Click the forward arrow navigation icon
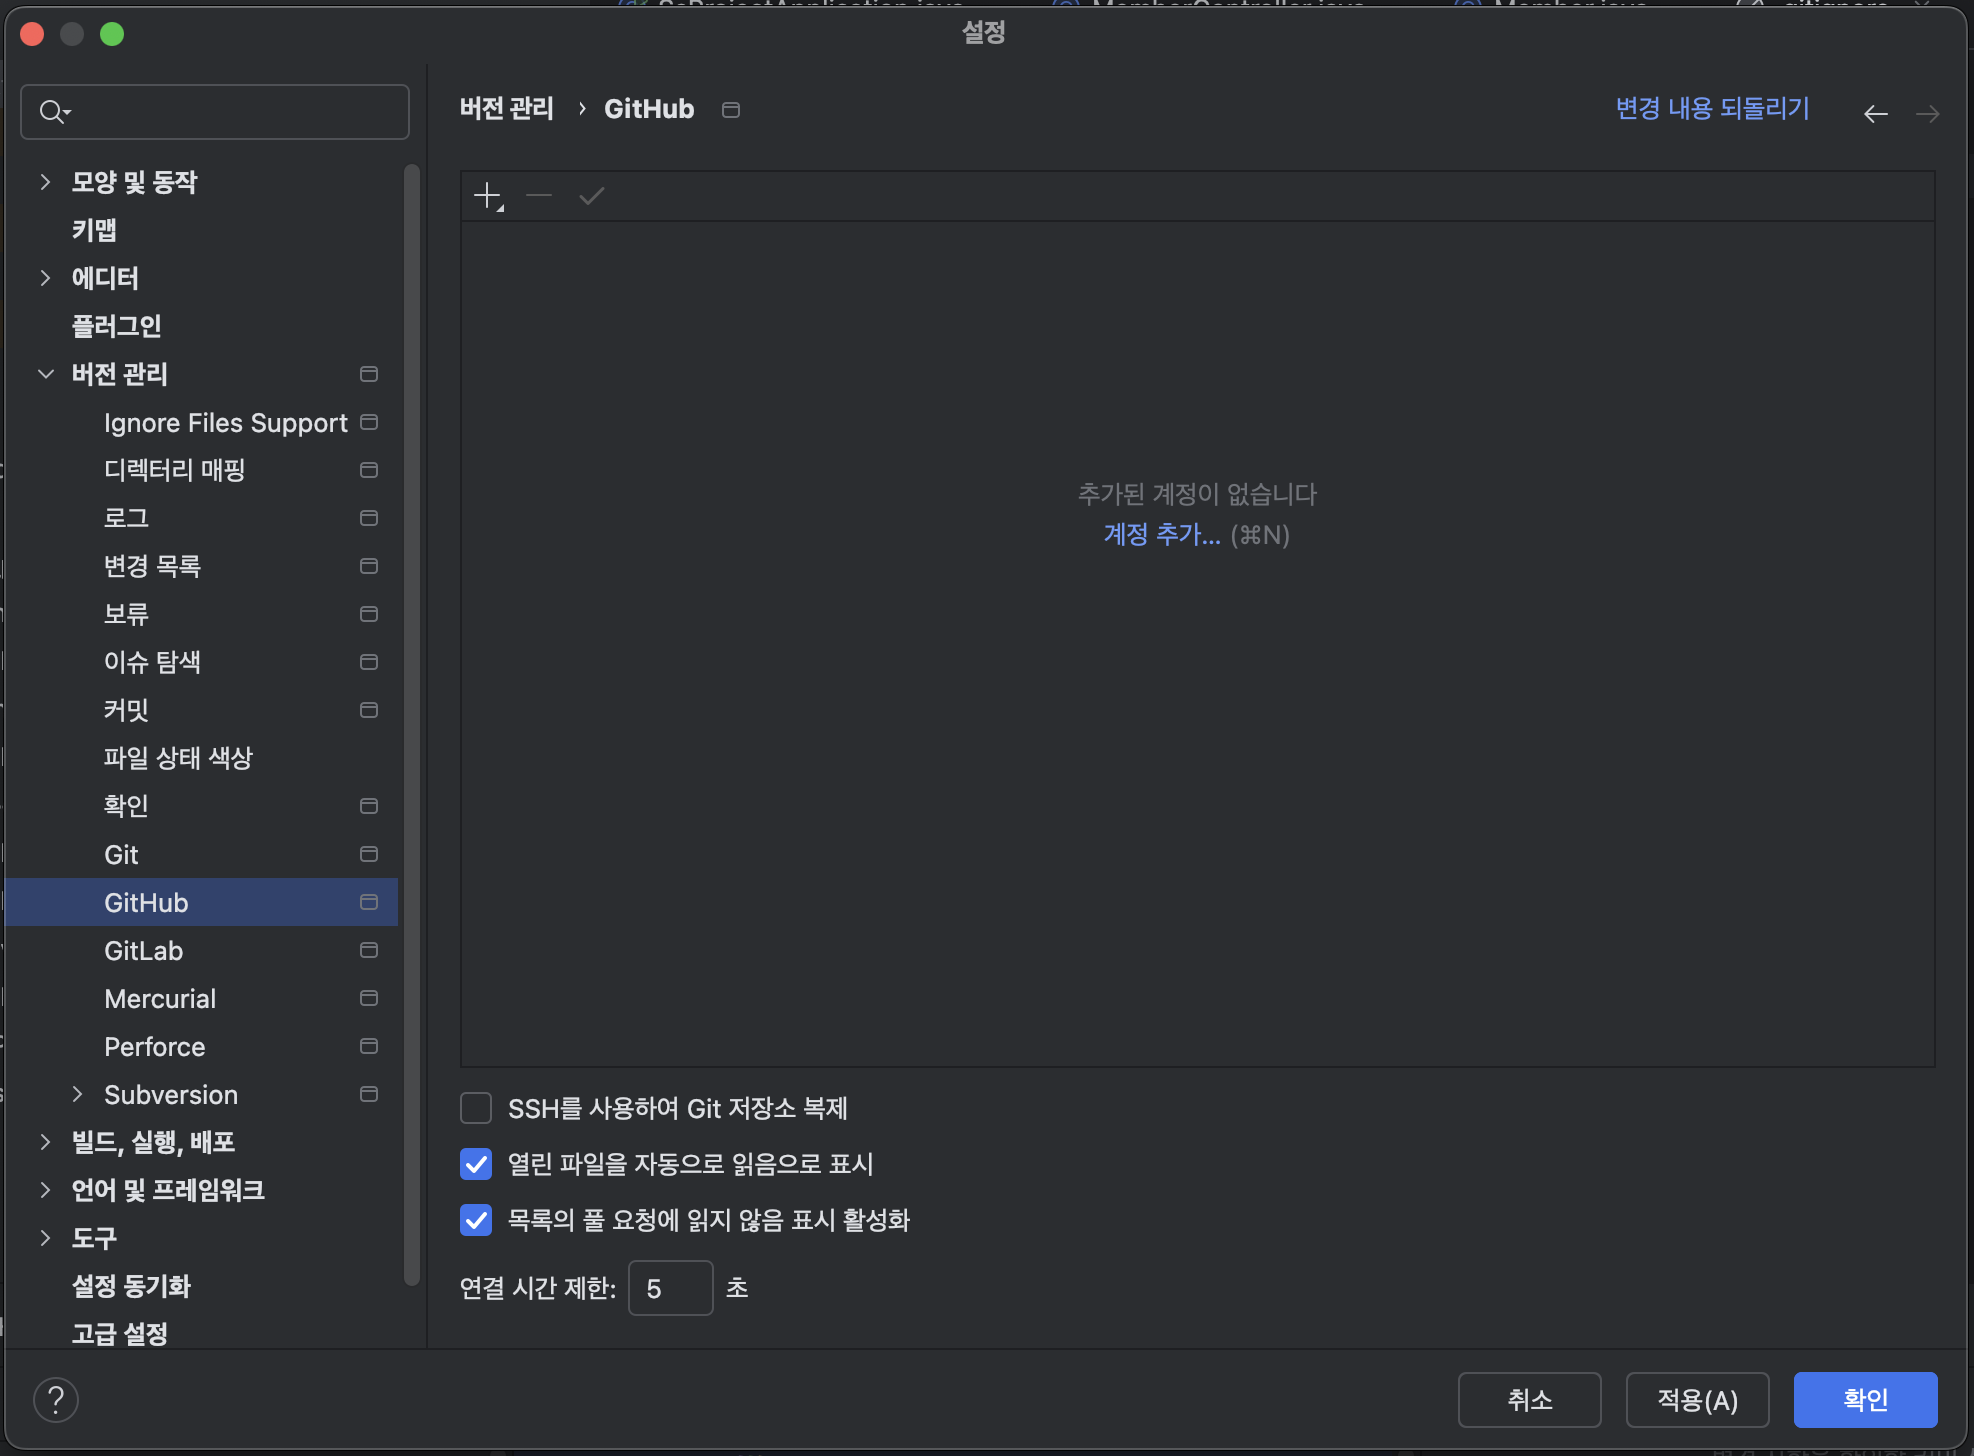1974x1456 pixels. (1927, 114)
